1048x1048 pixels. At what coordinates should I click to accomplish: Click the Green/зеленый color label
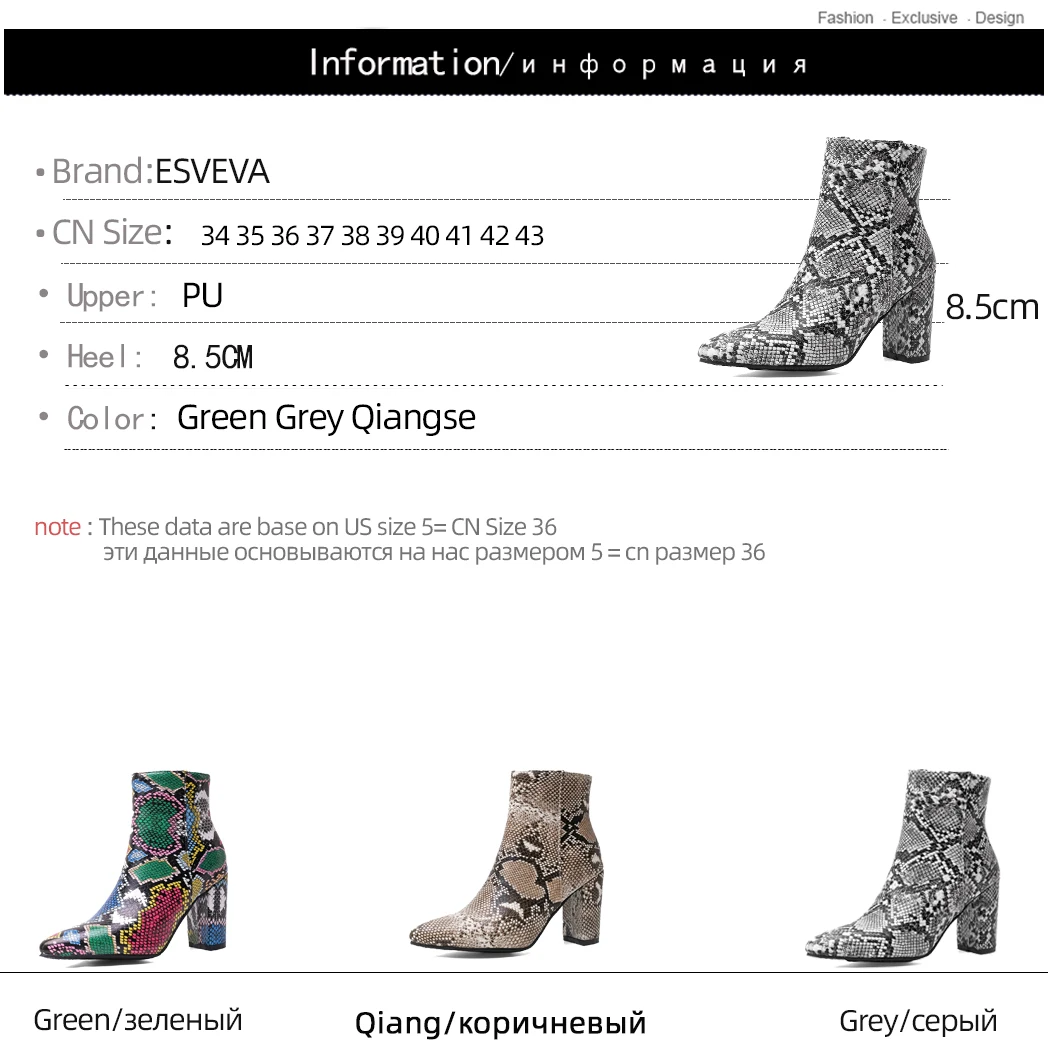138,1021
